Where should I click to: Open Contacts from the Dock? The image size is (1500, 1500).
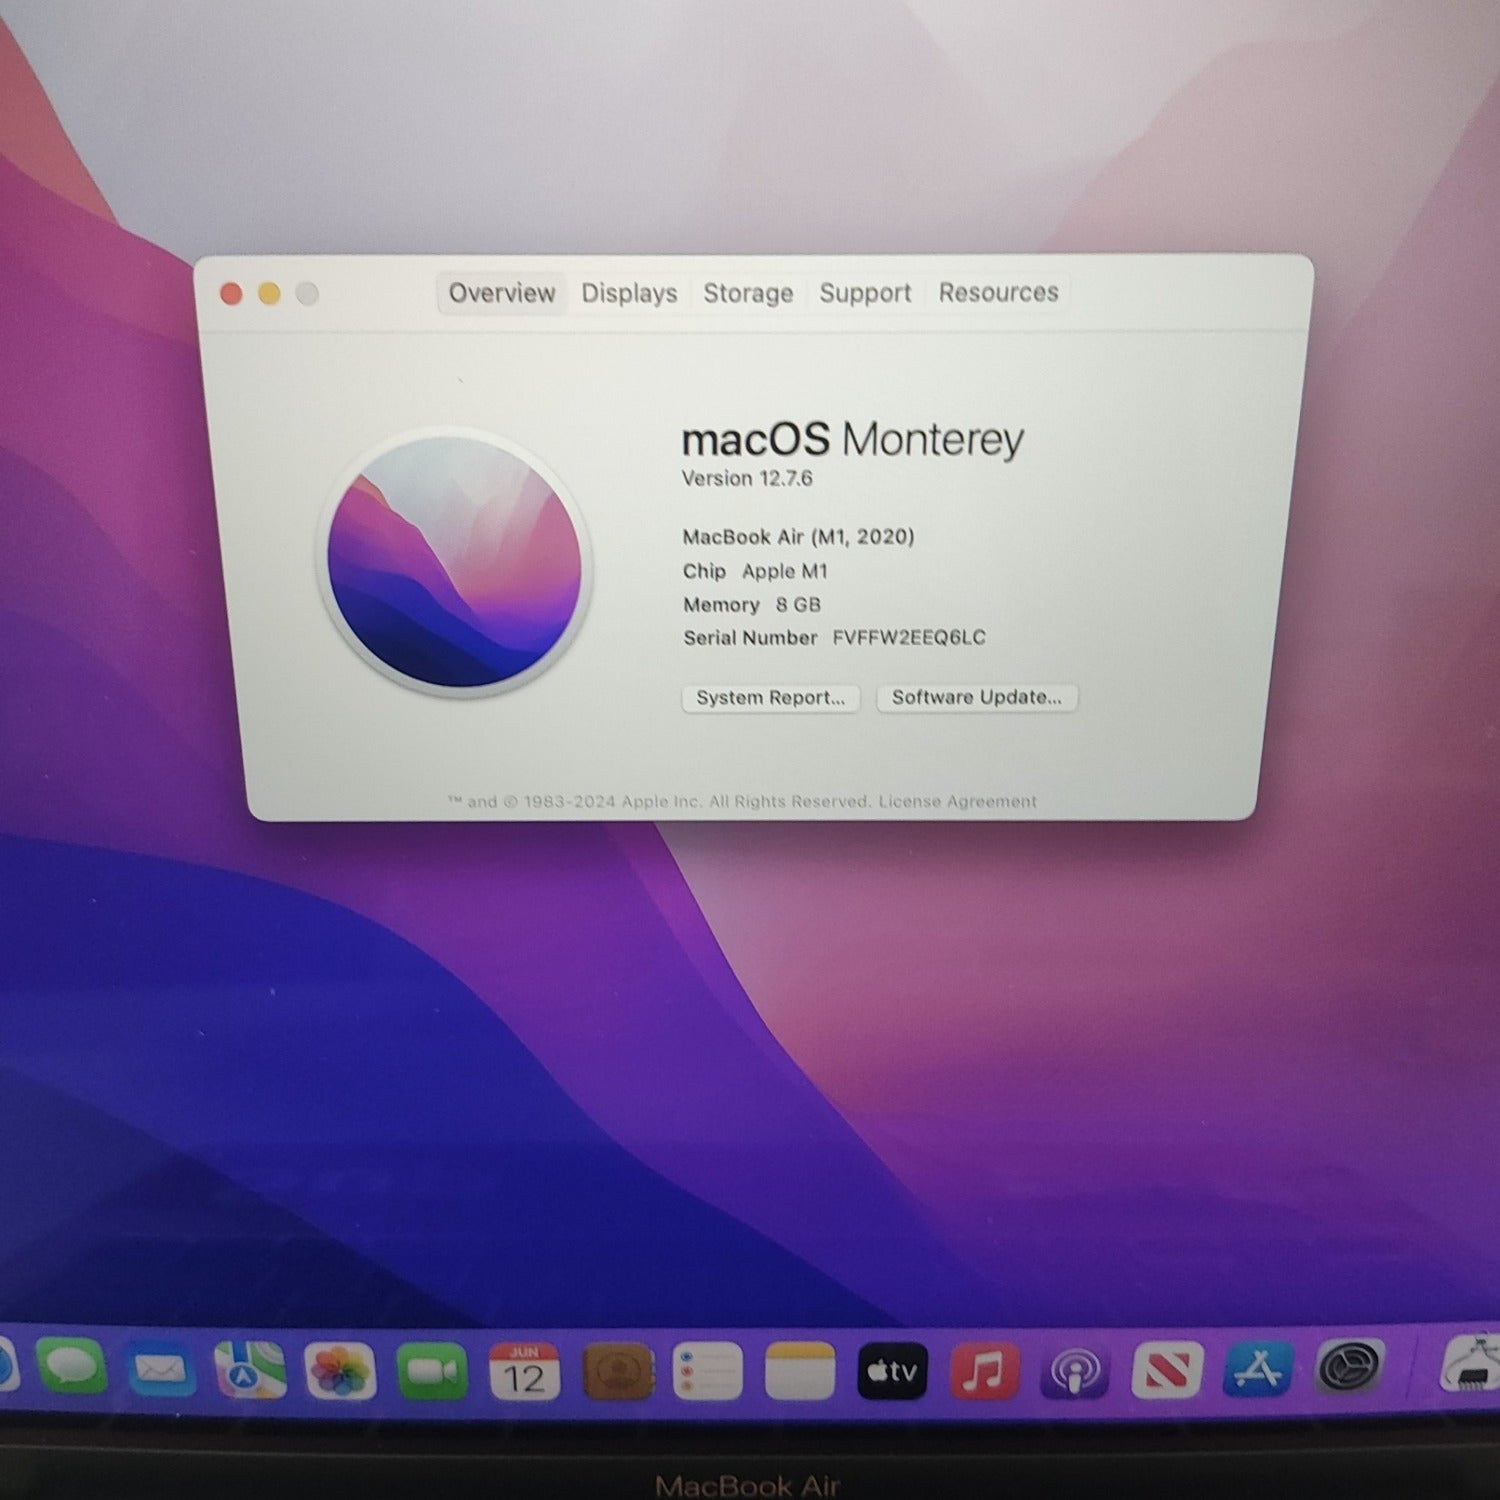point(617,1371)
